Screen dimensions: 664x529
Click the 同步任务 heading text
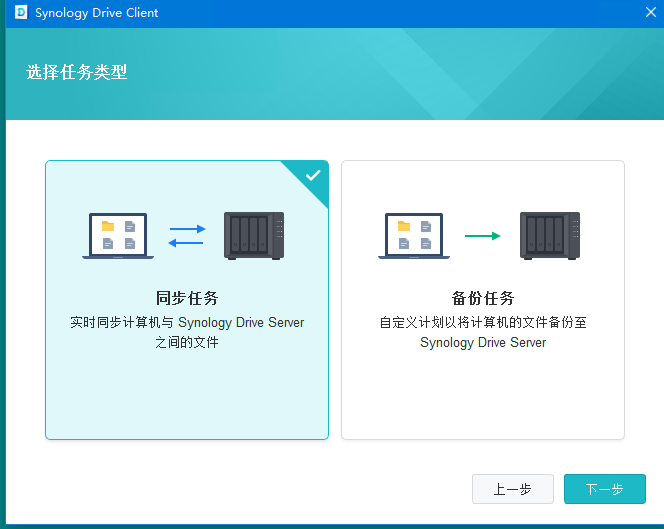tap(187, 298)
